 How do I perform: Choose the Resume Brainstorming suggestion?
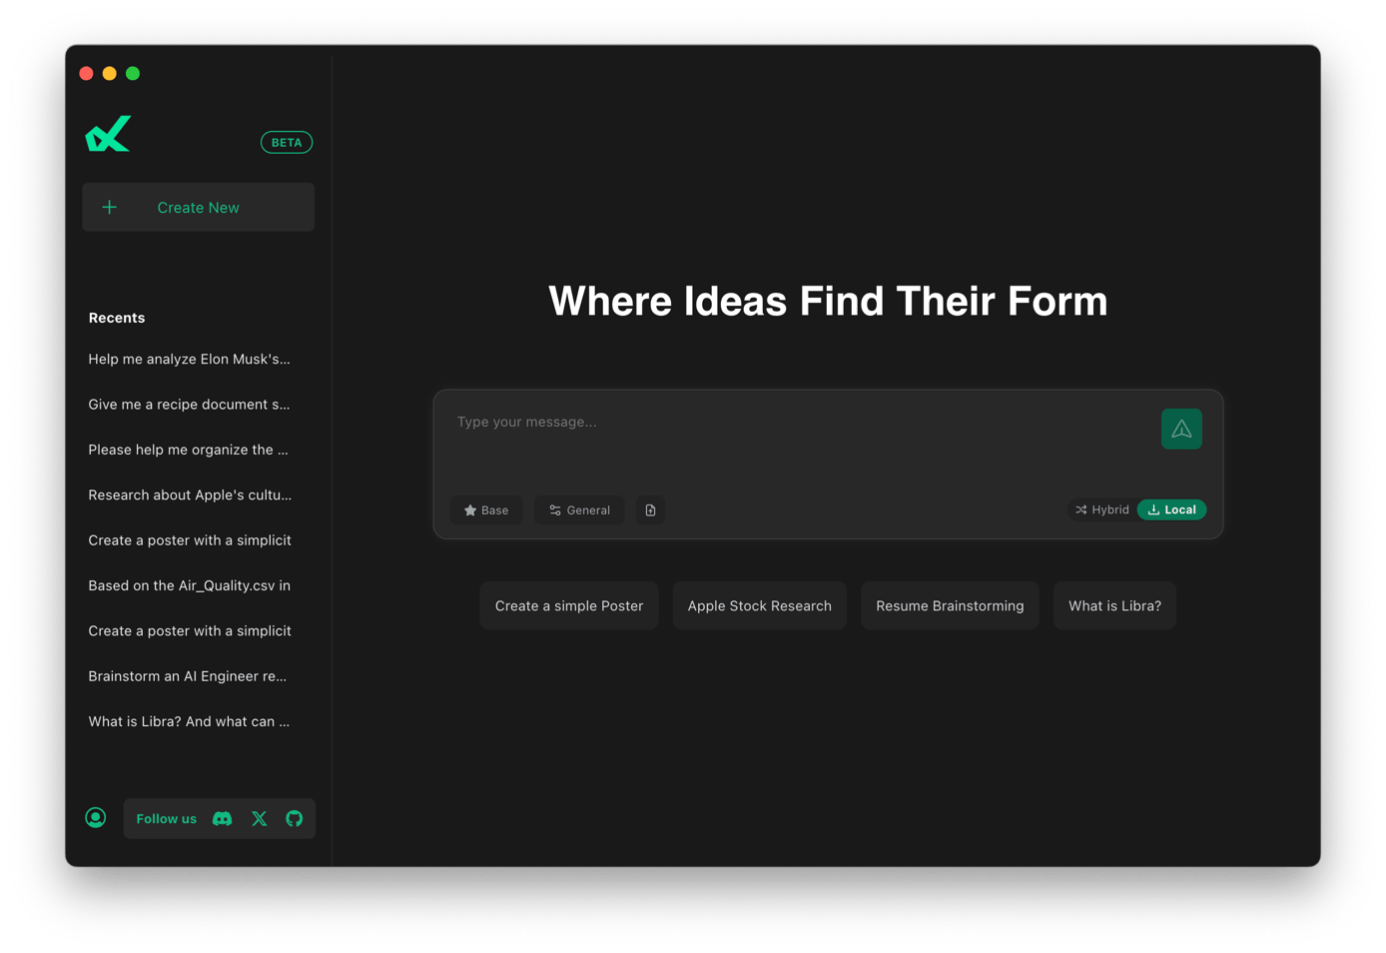950,606
